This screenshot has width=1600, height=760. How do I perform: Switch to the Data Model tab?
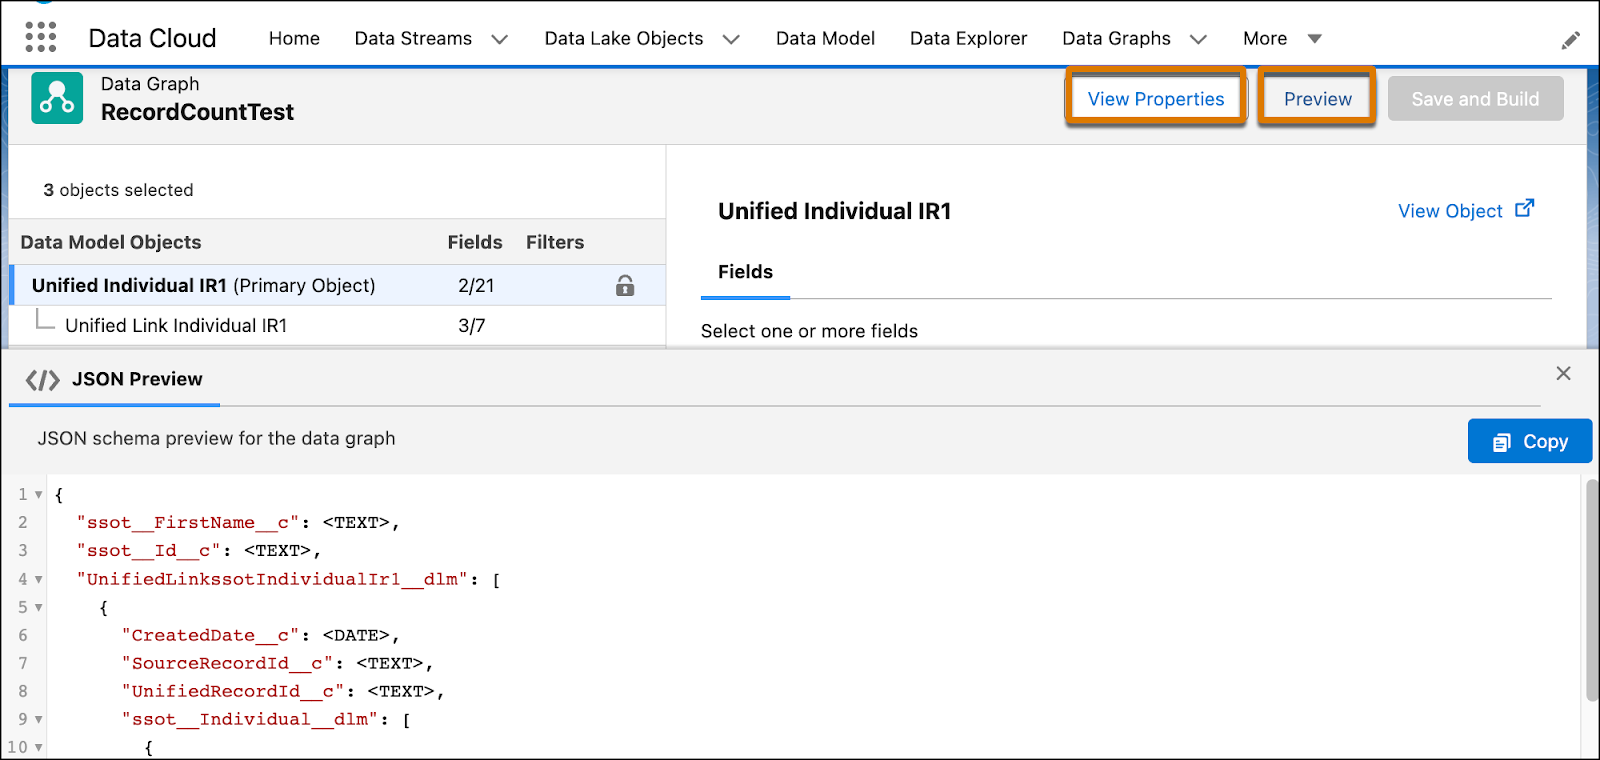tap(825, 39)
